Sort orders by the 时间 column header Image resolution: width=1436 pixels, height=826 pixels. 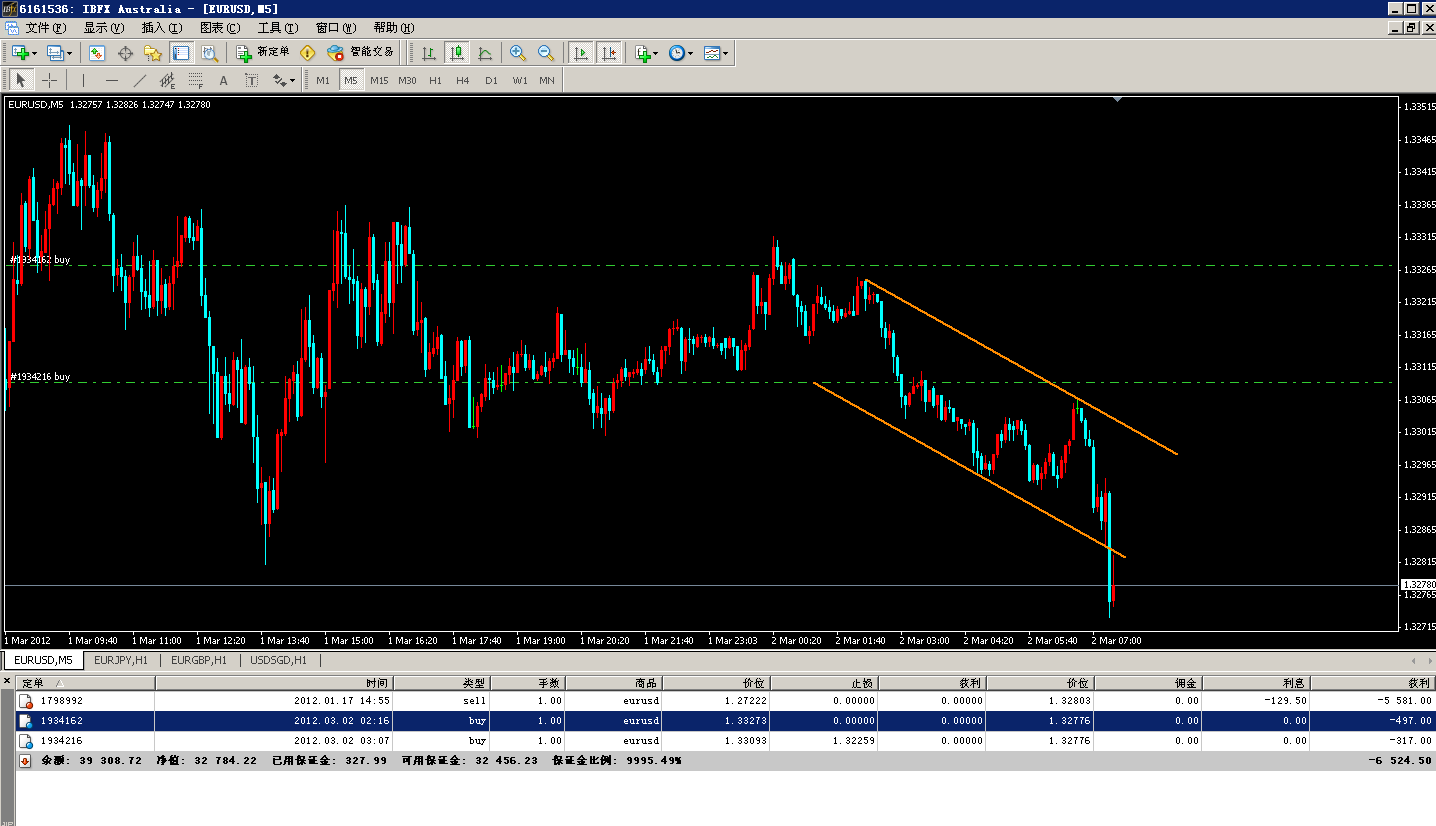[274, 683]
